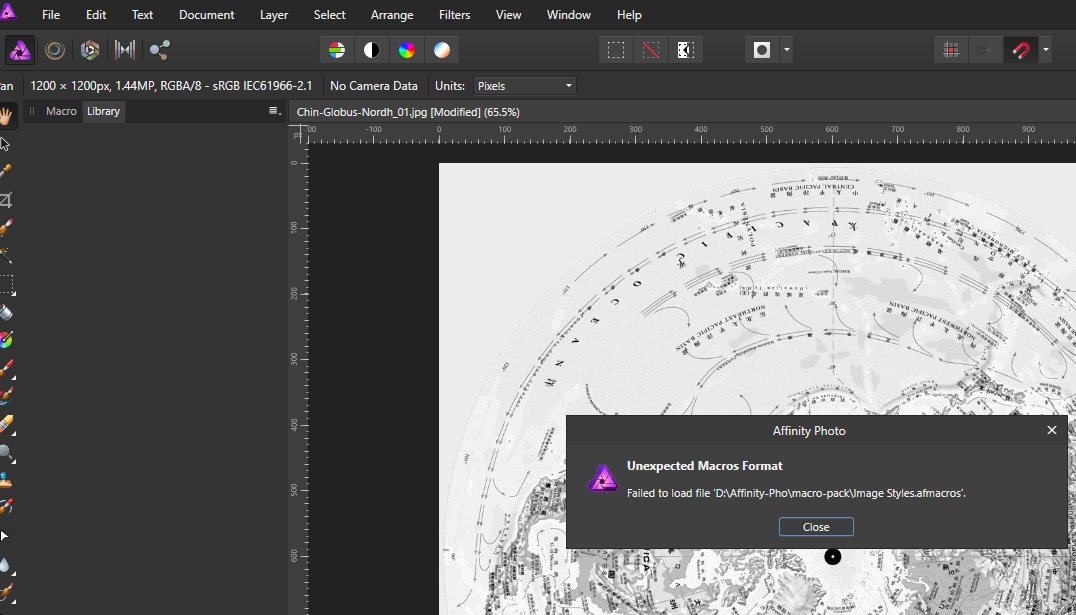The image size is (1076, 615).
Task: Select the Gradient tool
Action: coord(5,340)
